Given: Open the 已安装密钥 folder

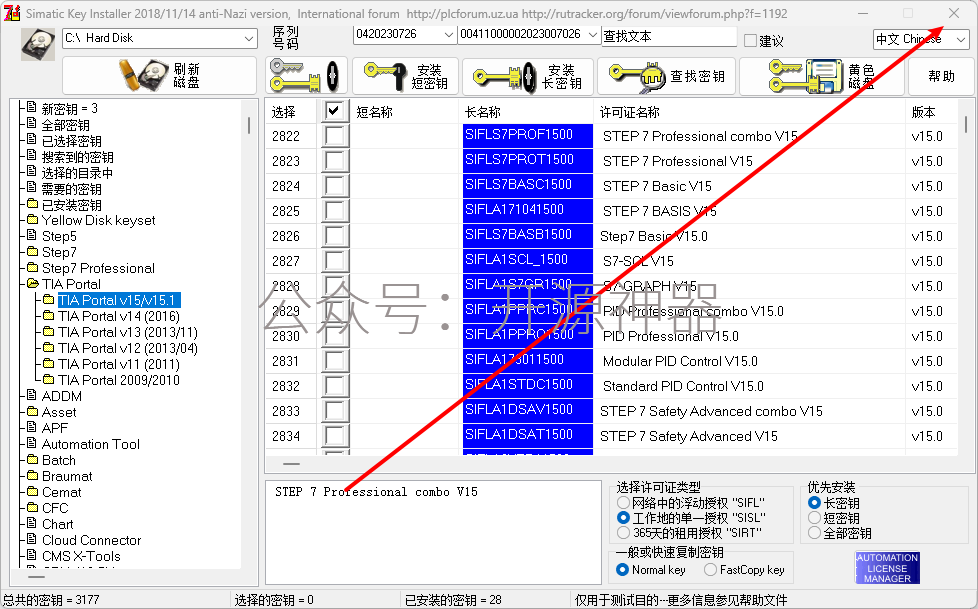Looking at the screenshot, I should coord(71,205).
